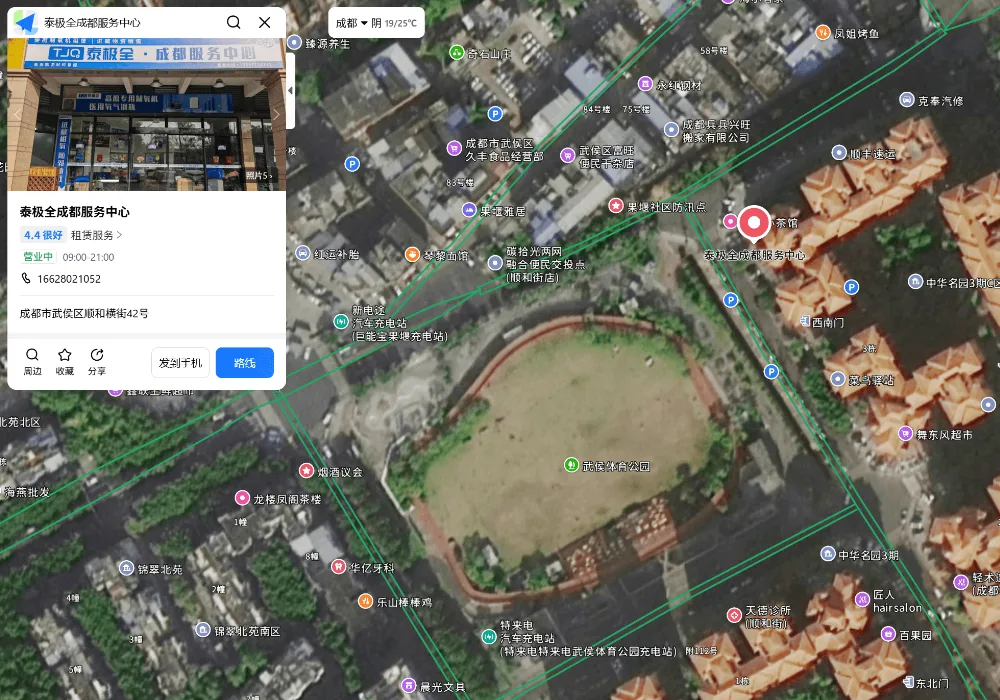The image size is (1000, 700).
Task: Select the 天德诊所 clinic marker
Action: tap(734, 615)
